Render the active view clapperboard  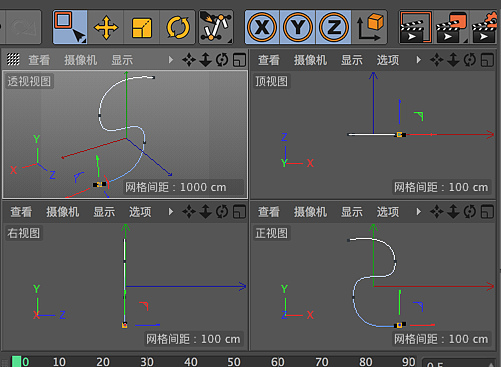(416, 27)
